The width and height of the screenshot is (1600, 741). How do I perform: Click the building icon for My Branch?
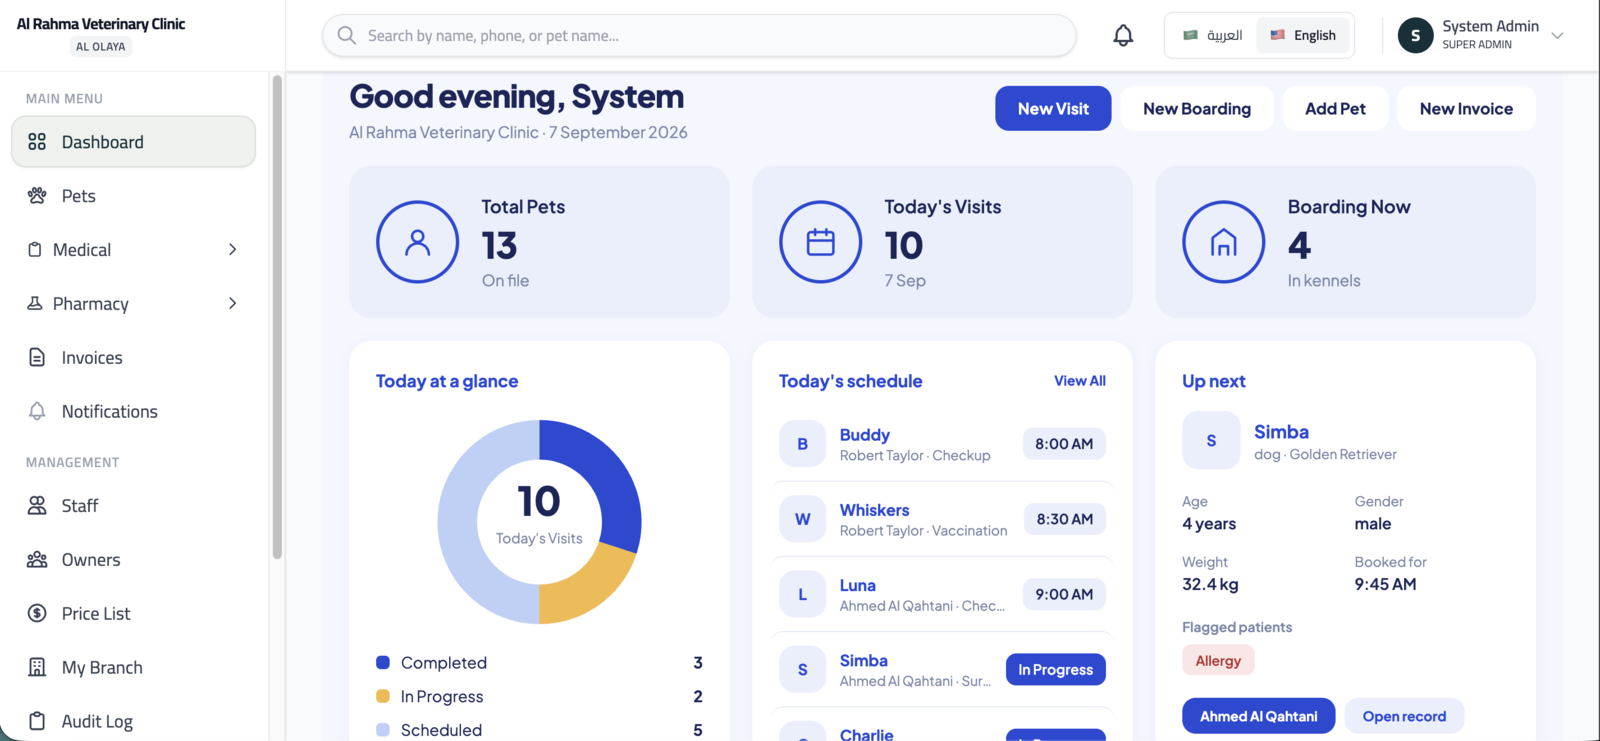pos(37,668)
